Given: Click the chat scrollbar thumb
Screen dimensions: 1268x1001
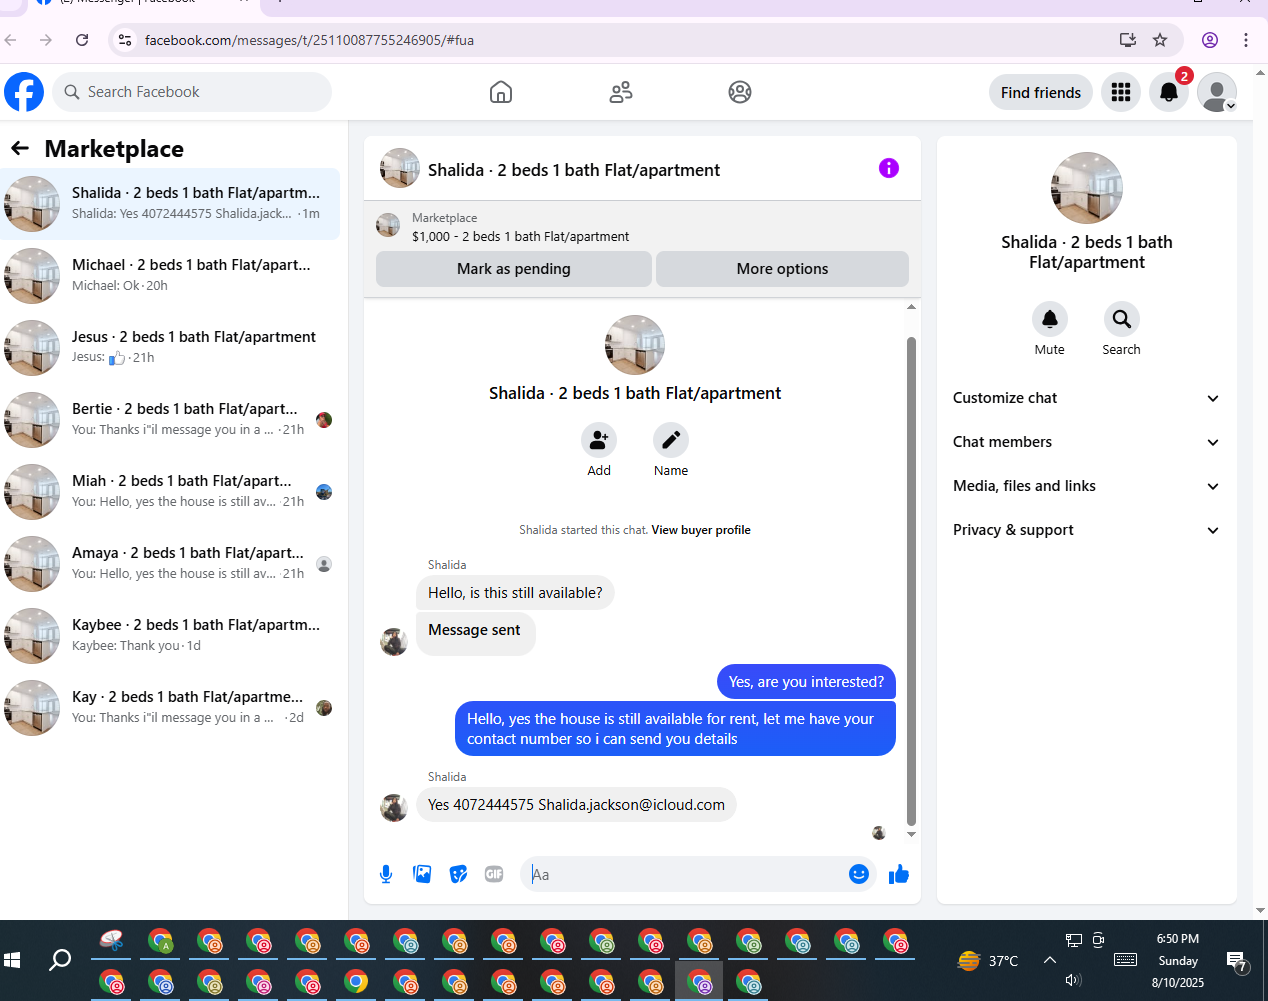Looking at the screenshot, I should click(x=911, y=582).
